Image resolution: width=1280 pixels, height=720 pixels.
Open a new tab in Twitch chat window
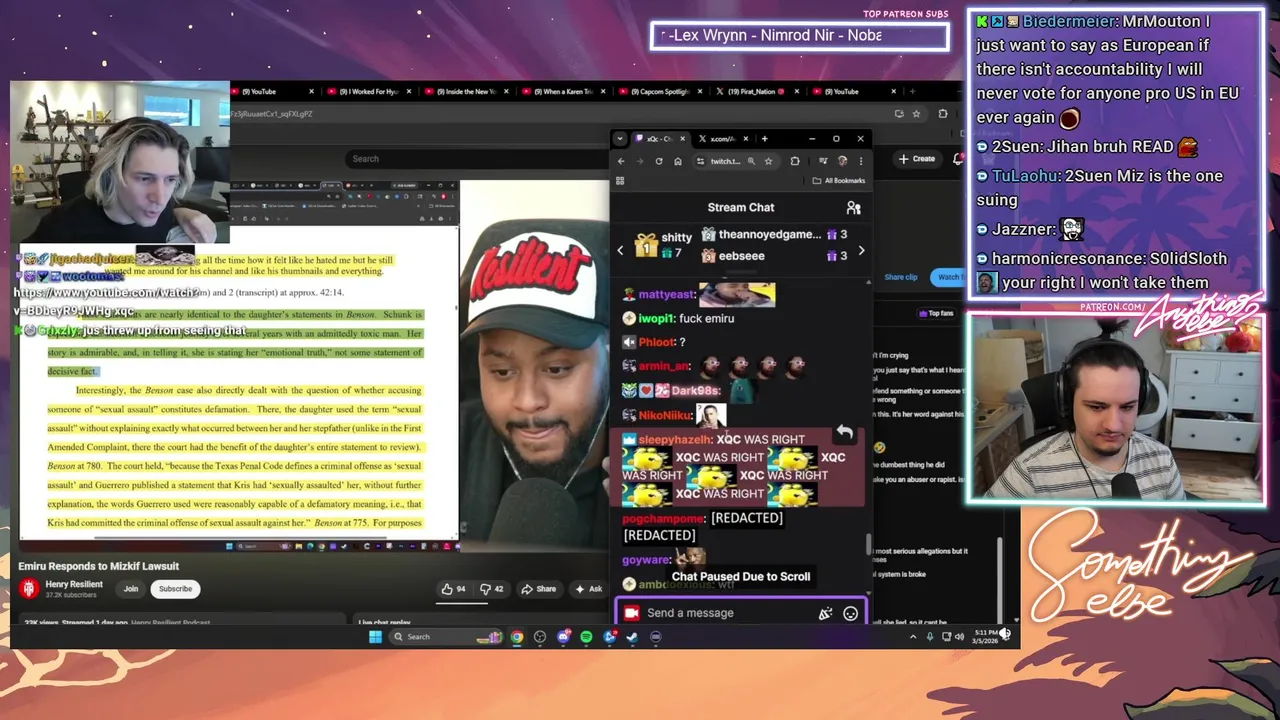click(764, 139)
